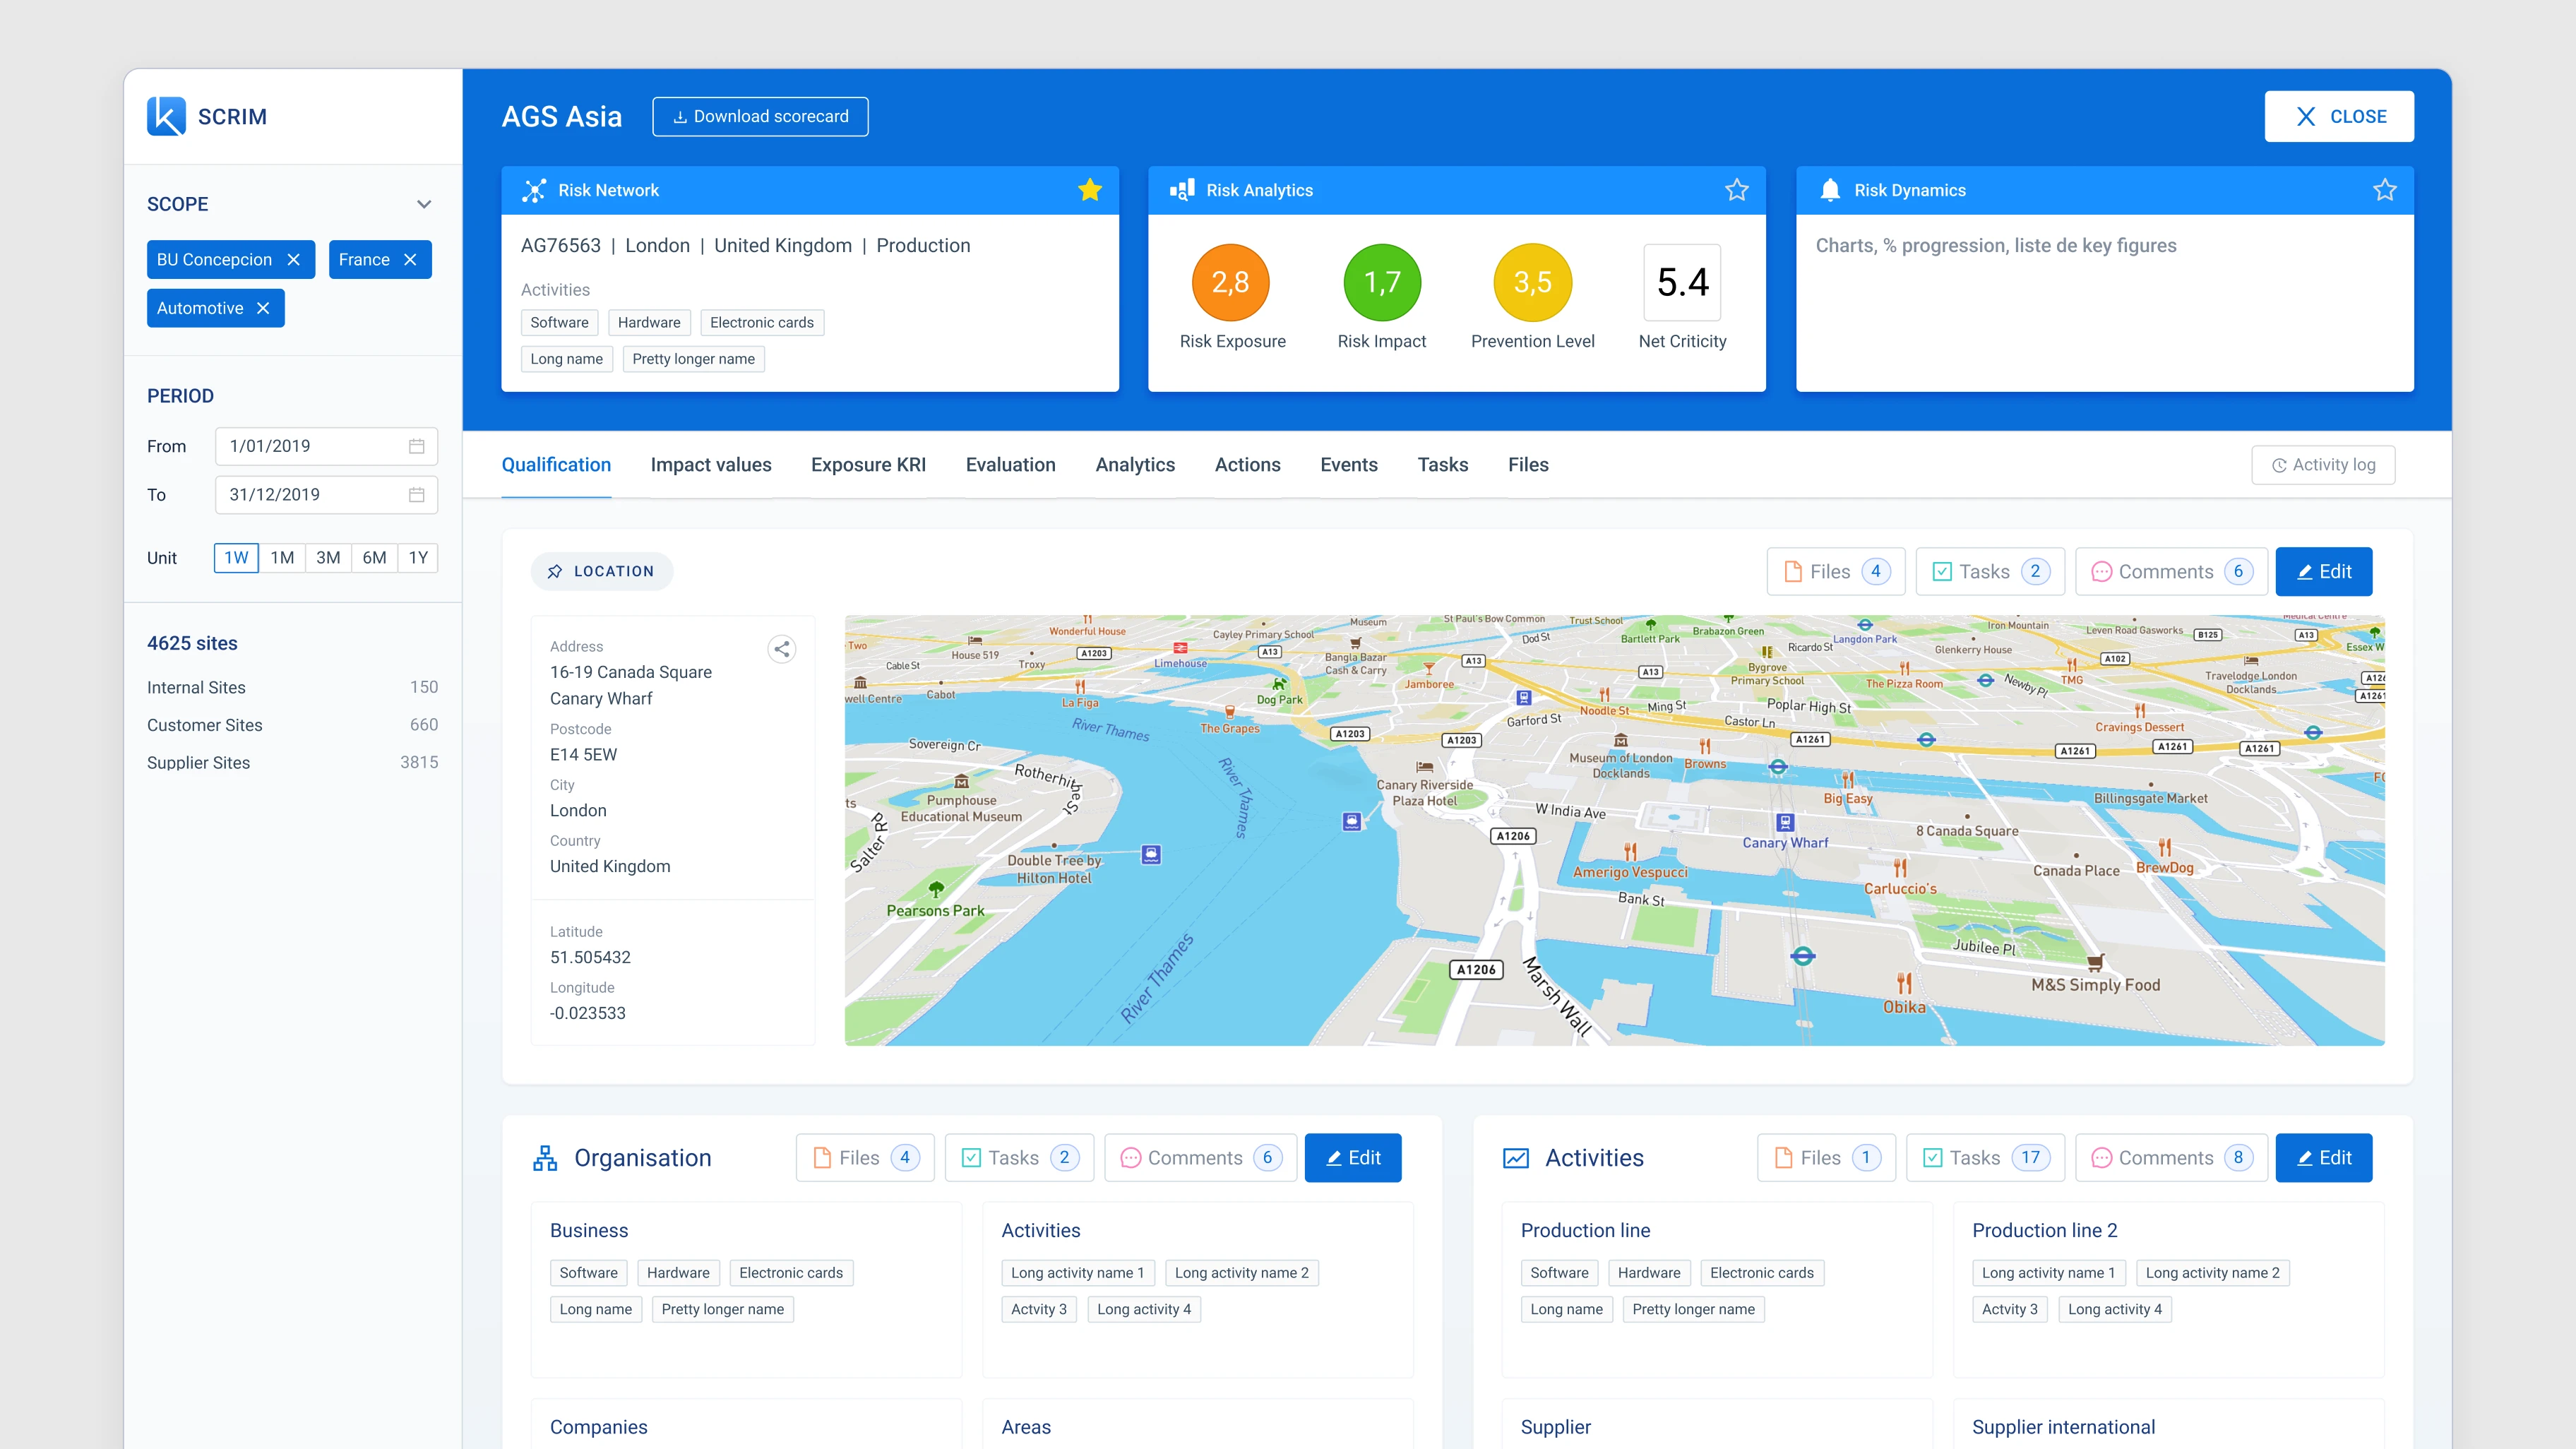Star the Risk Analytics card
The width and height of the screenshot is (2576, 1449).
point(1736,189)
